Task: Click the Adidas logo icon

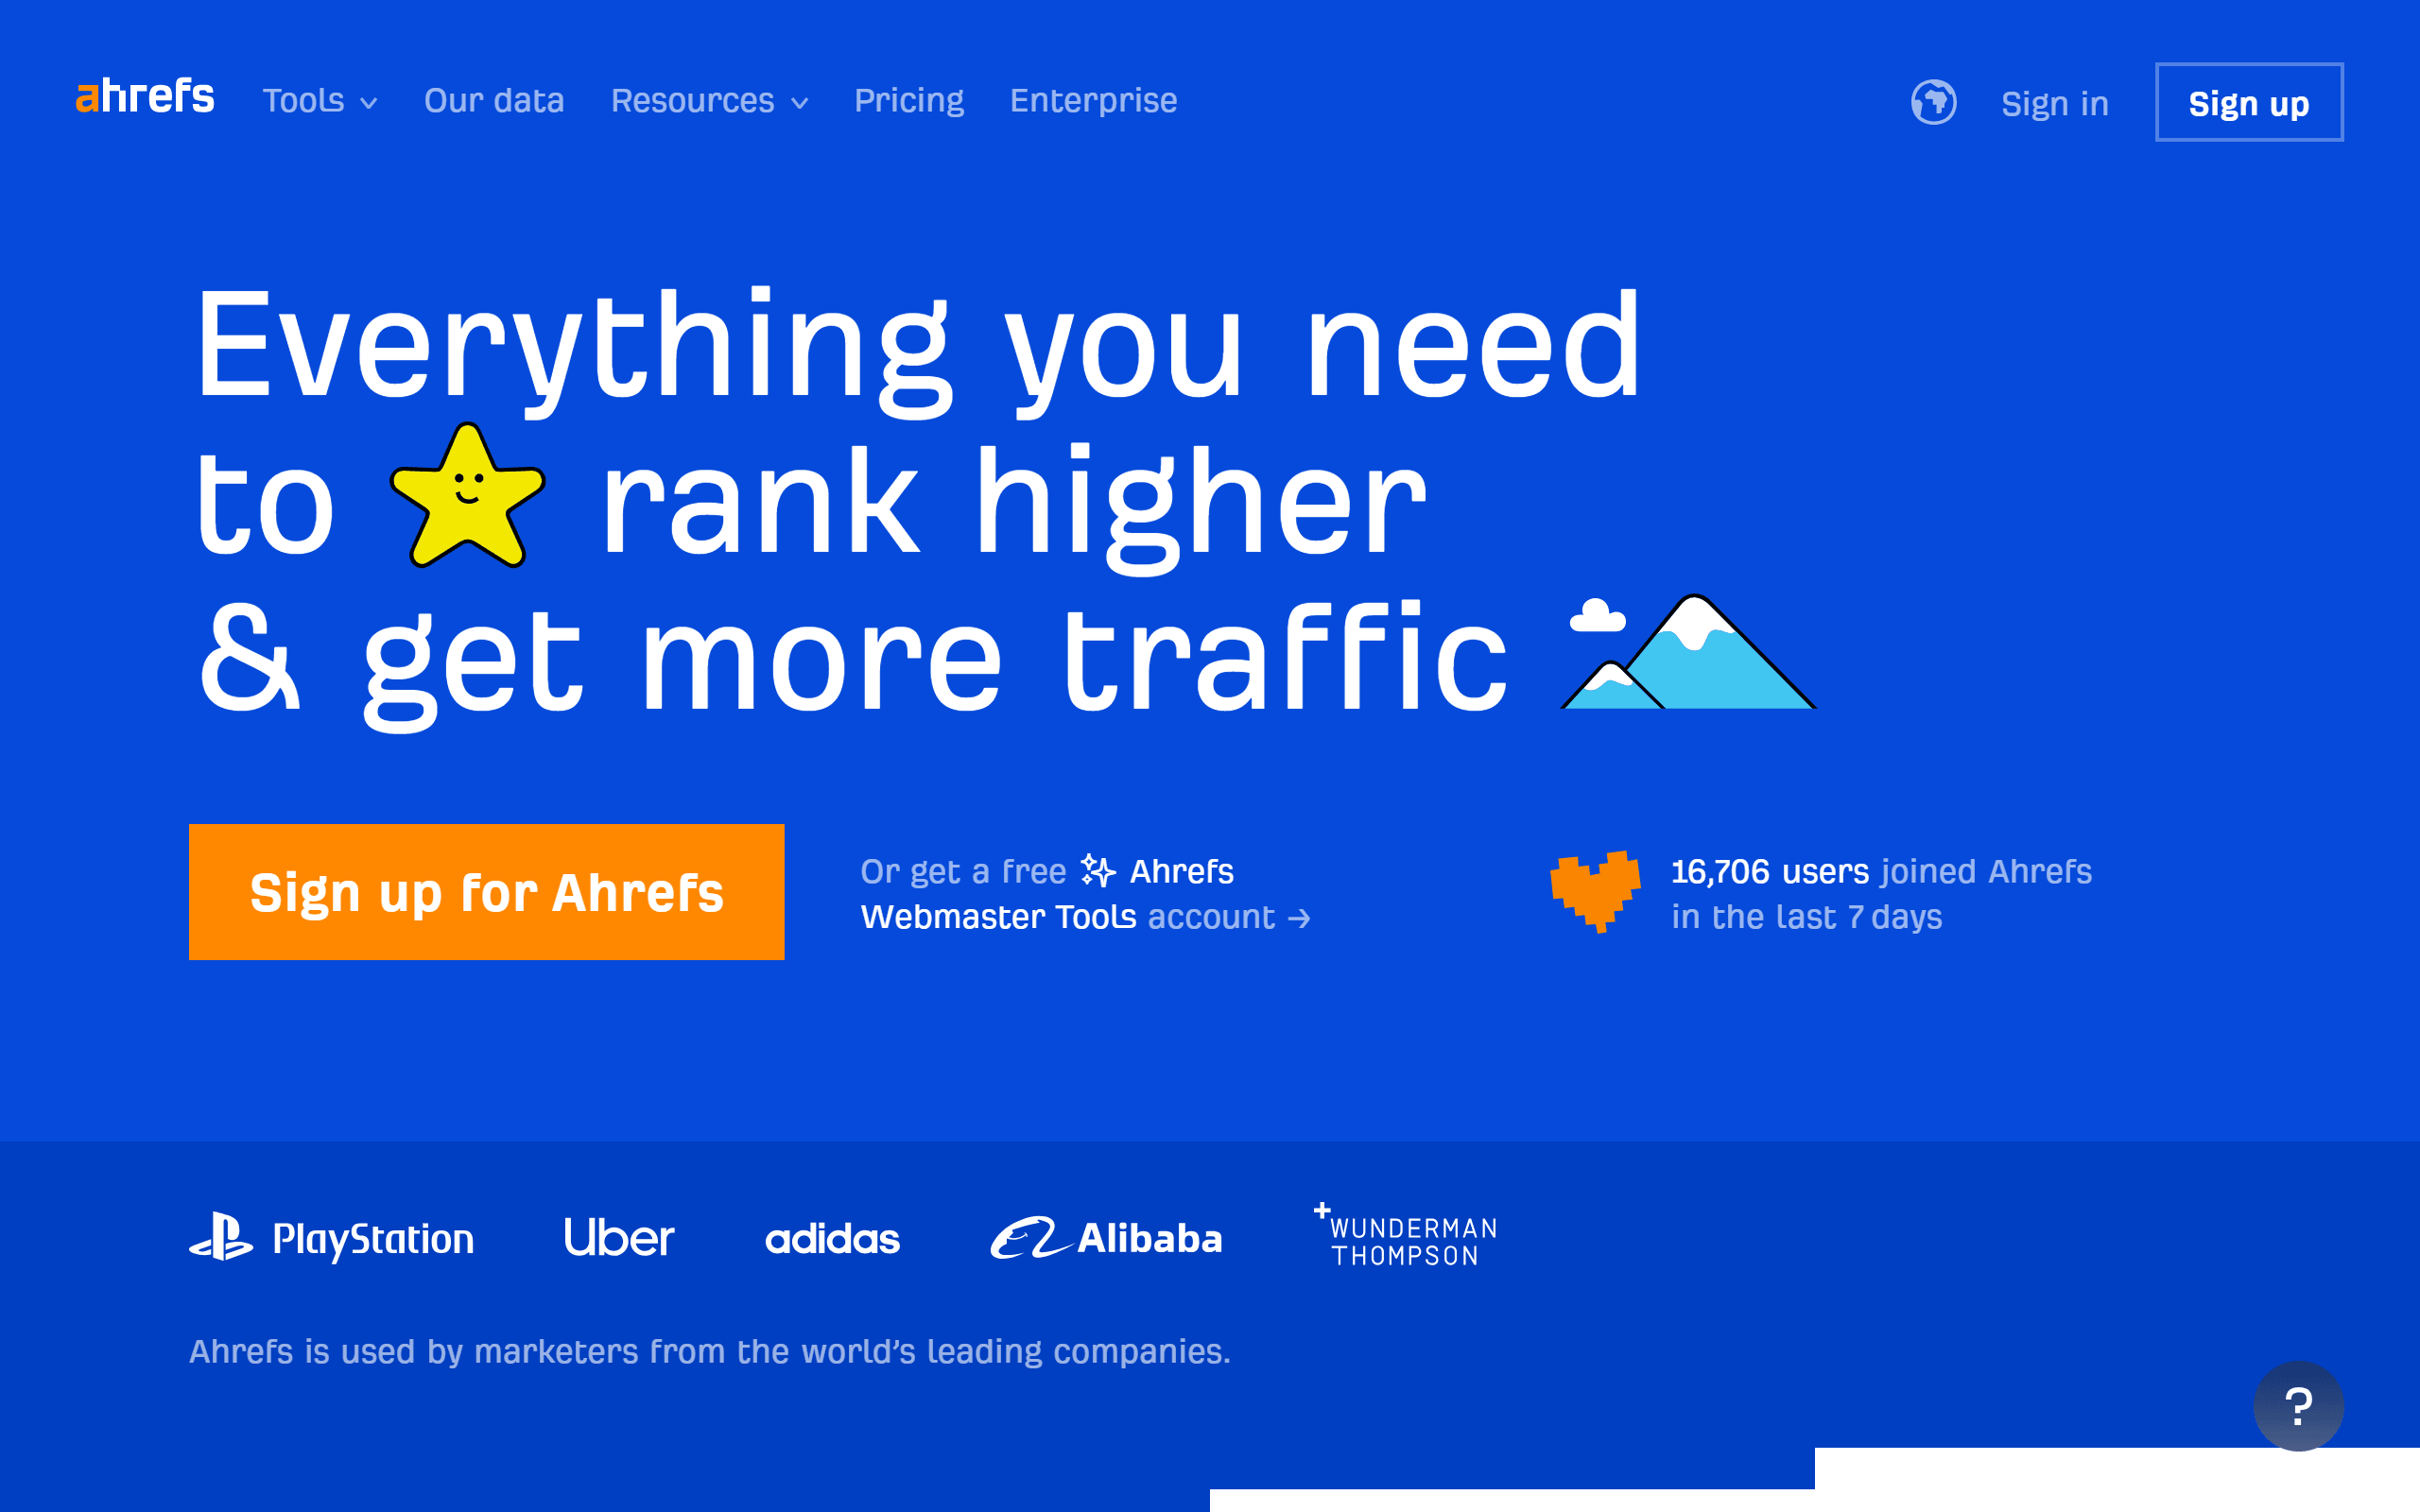Action: pos(831,1240)
